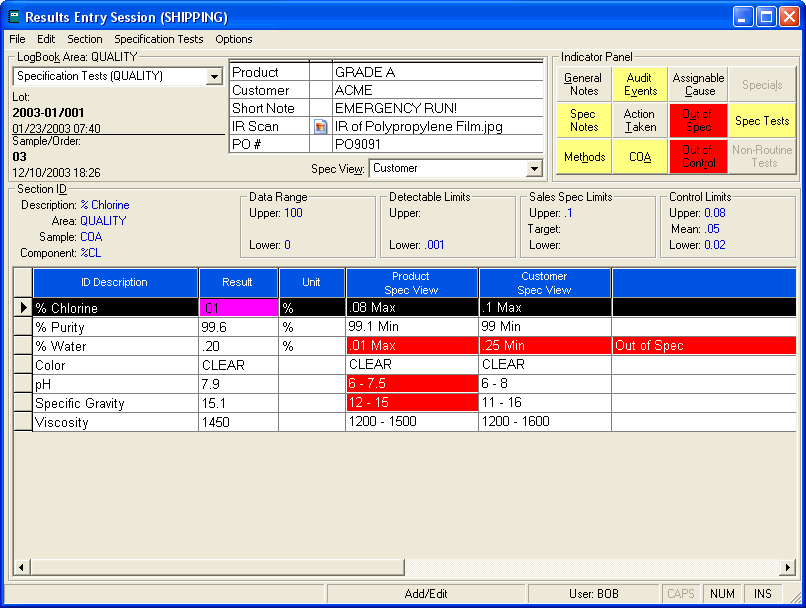Select the Viscosity row selector box

(23, 422)
